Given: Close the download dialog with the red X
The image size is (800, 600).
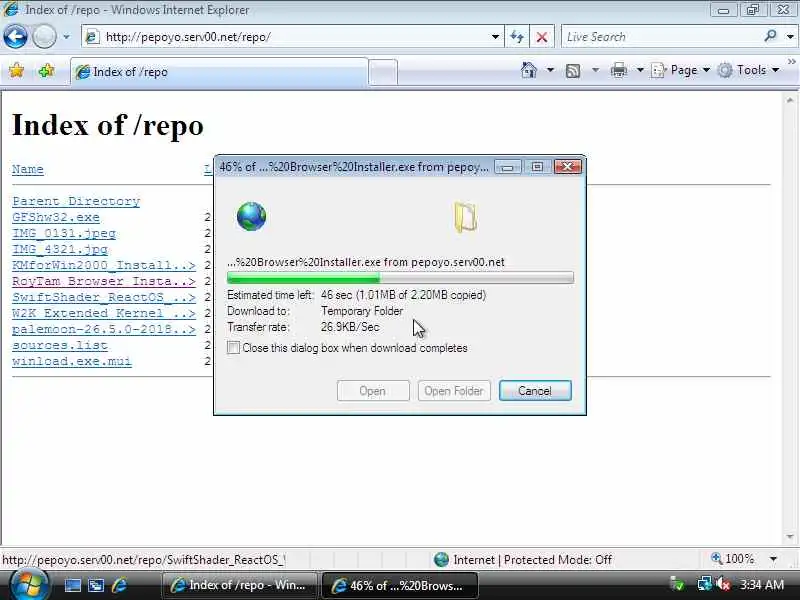Looking at the screenshot, I should pos(567,167).
